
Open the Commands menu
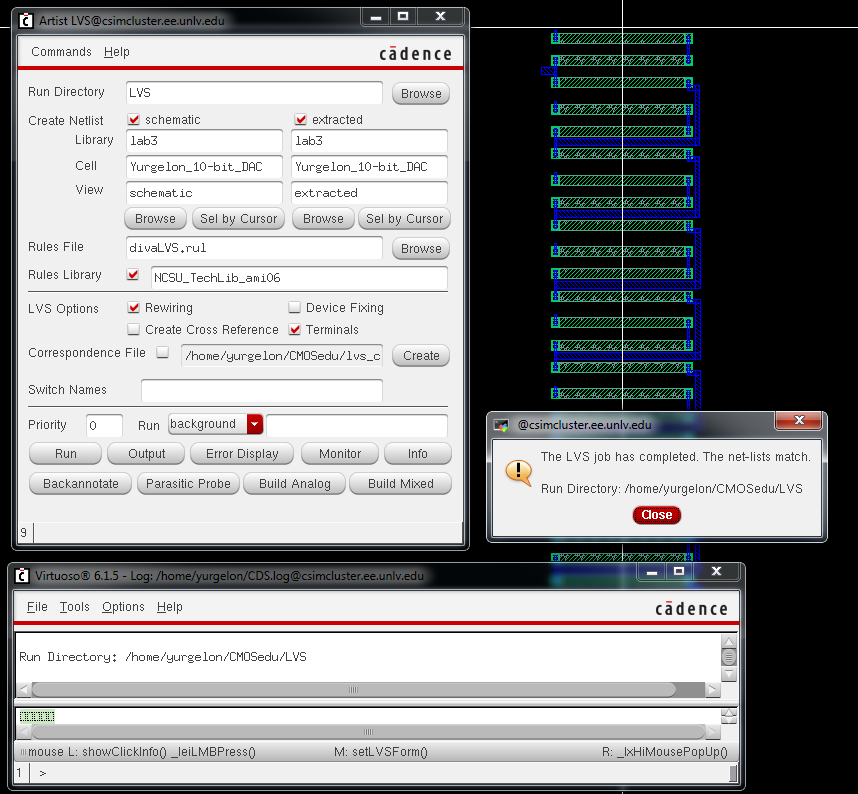[x=61, y=52]
